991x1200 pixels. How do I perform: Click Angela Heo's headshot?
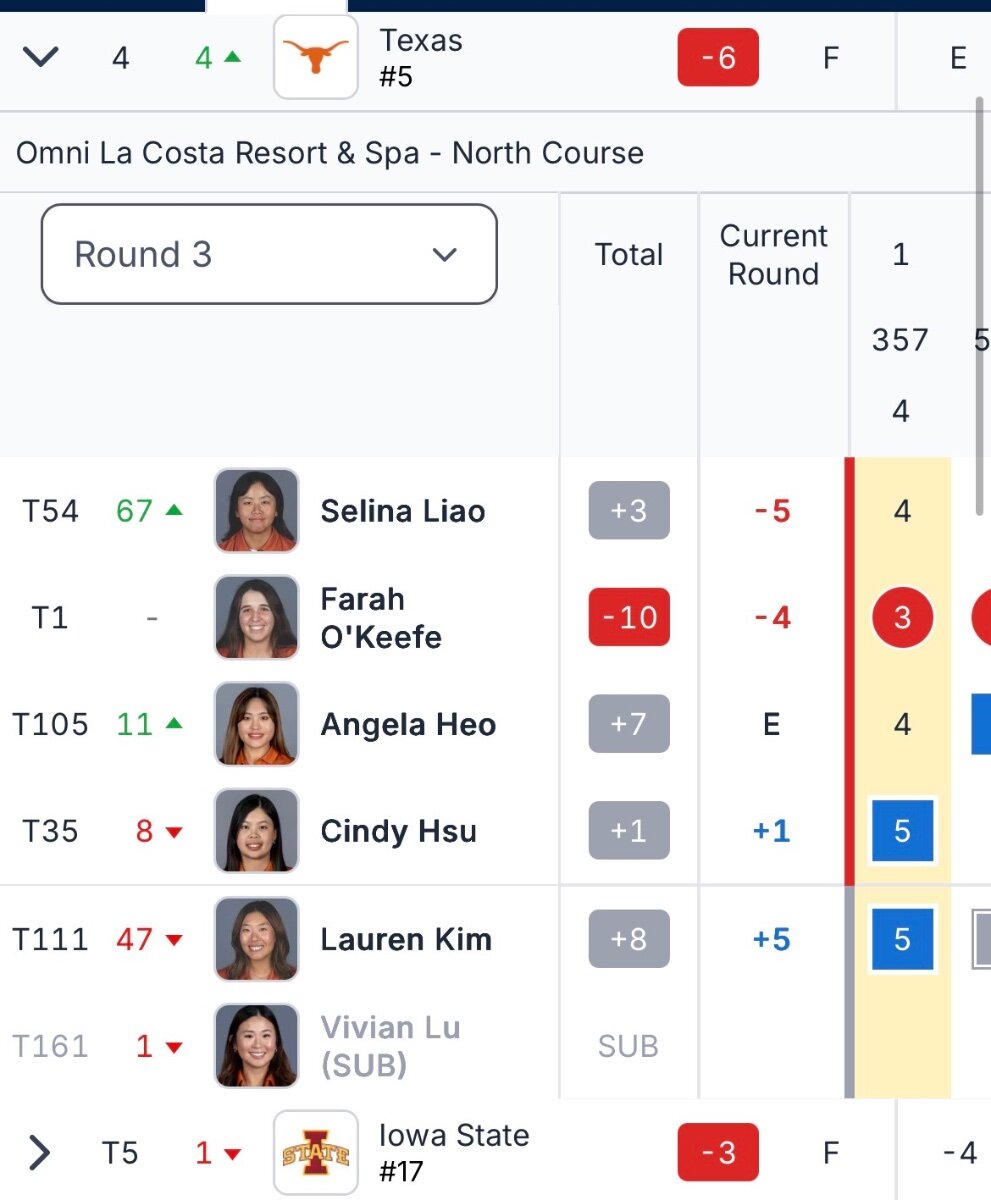click(256, 724)
